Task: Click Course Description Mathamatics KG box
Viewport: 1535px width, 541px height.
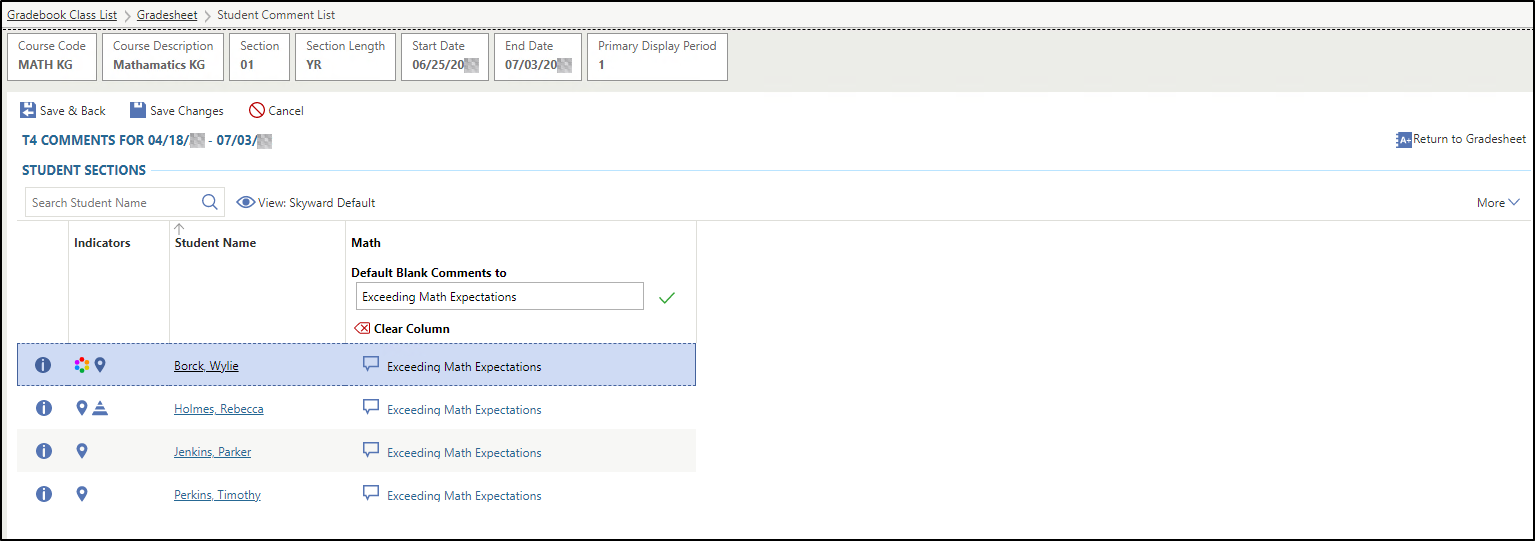Action: [163, 56]
